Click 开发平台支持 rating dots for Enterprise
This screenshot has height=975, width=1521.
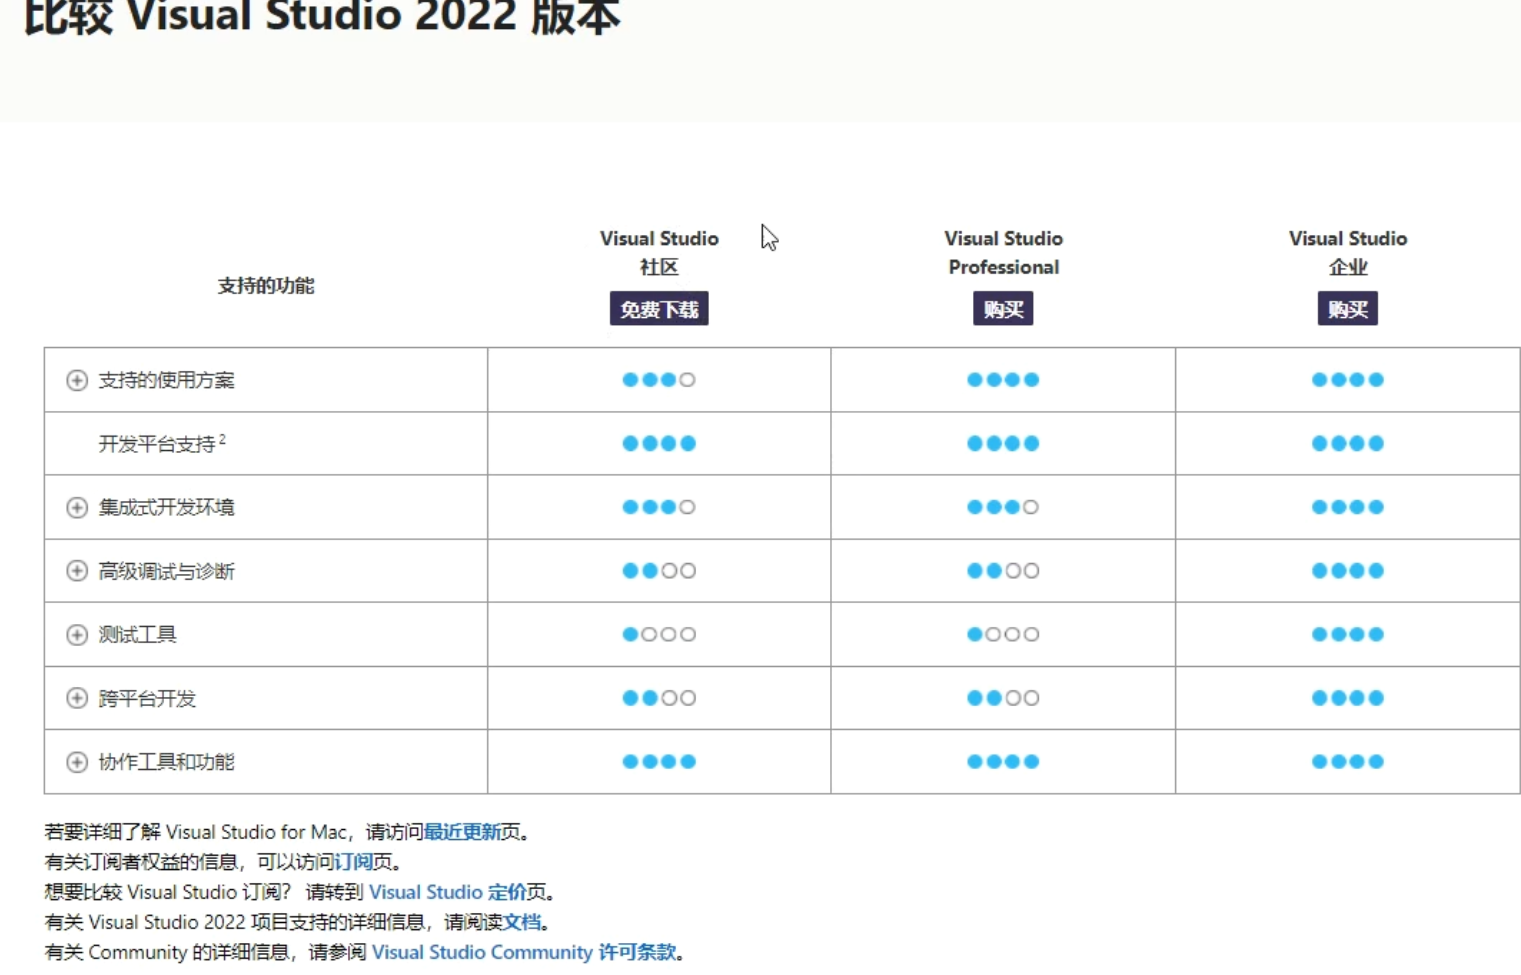point(1347,443)
